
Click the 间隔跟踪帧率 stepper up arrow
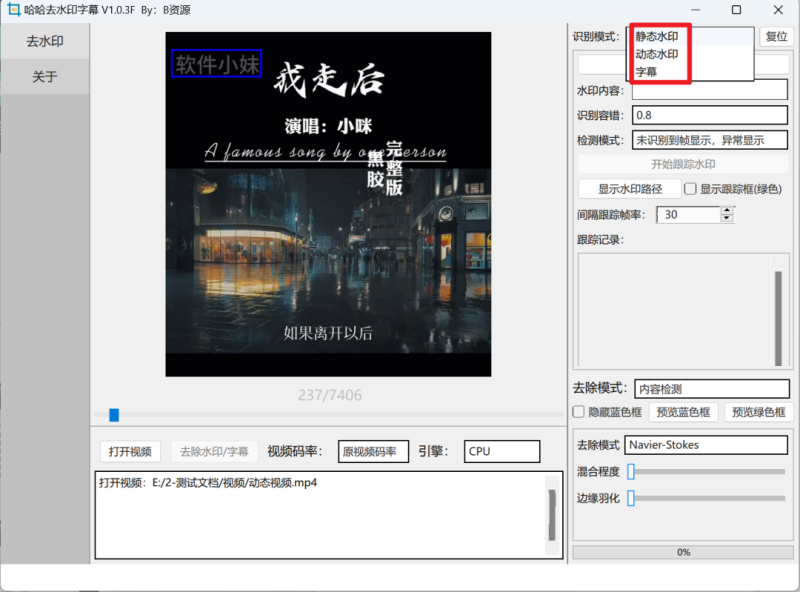pyautogui.click(x=727, y=209)
